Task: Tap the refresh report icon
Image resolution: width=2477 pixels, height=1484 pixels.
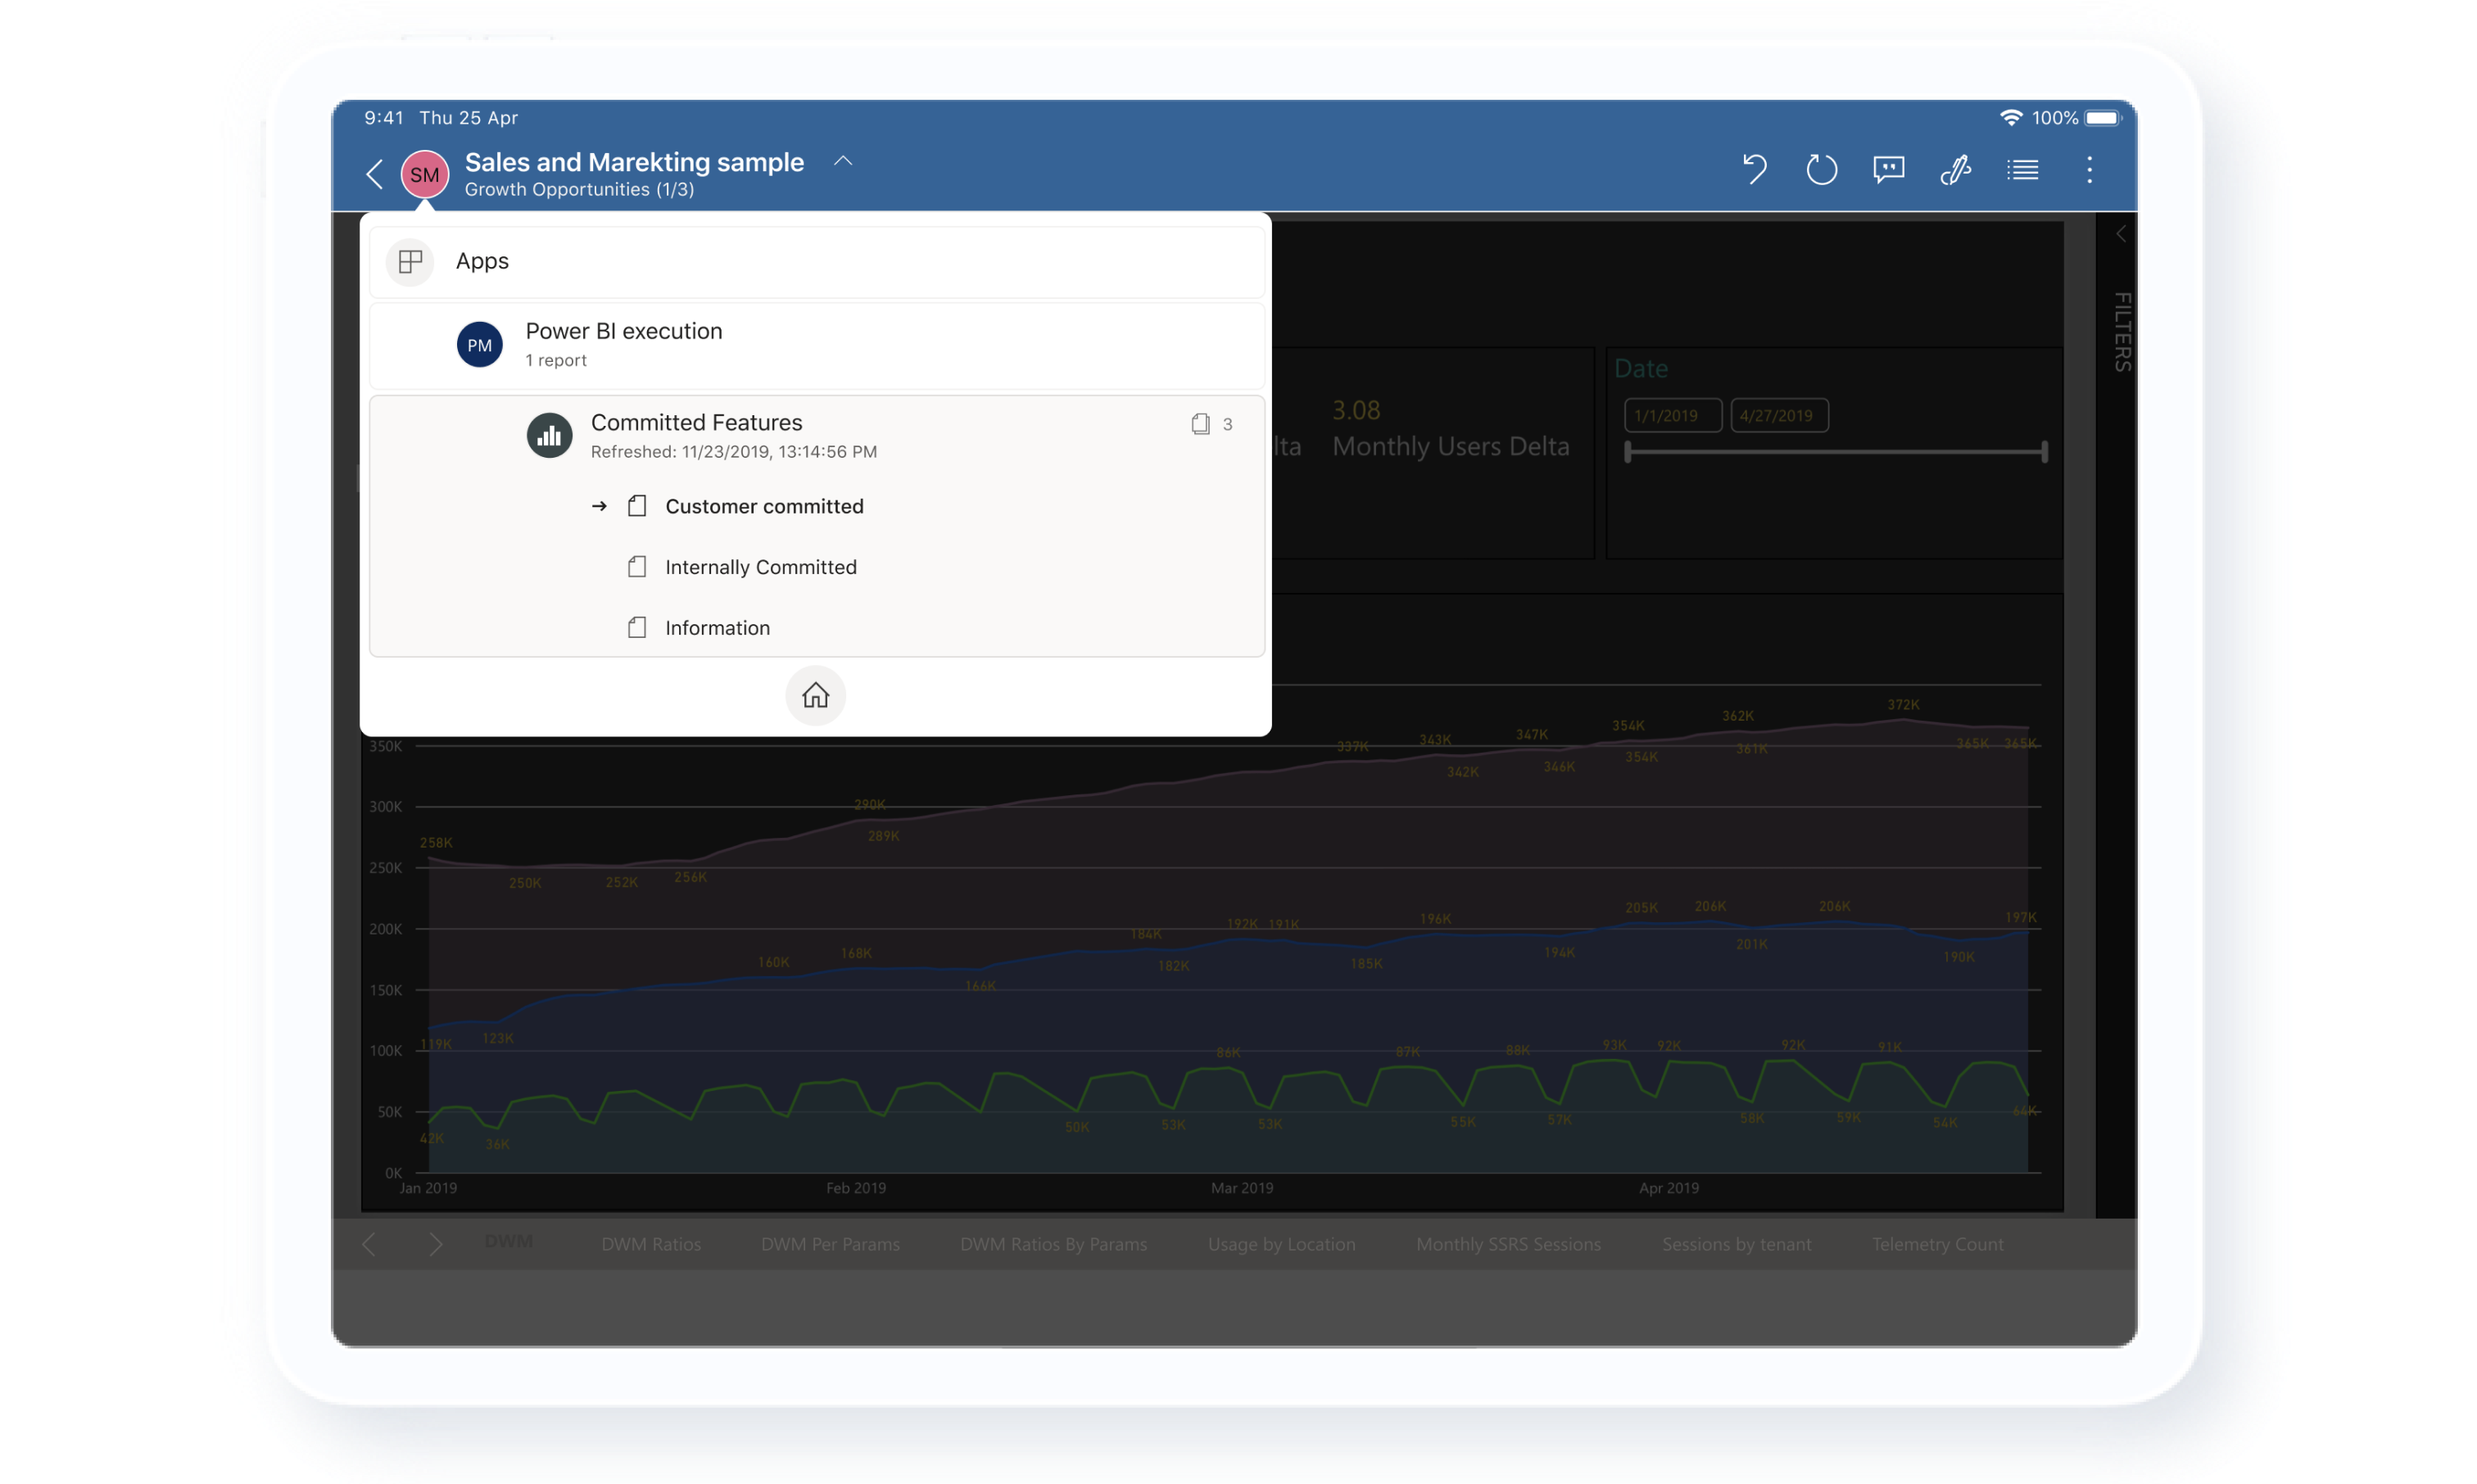Action: click(1821, 169)
